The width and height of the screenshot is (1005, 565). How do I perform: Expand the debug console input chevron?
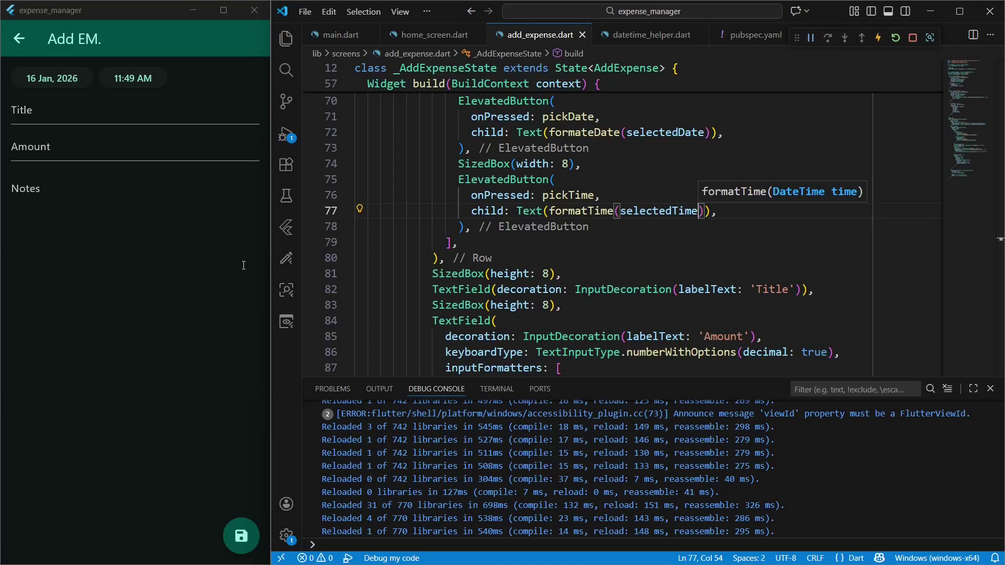point(312,545)
